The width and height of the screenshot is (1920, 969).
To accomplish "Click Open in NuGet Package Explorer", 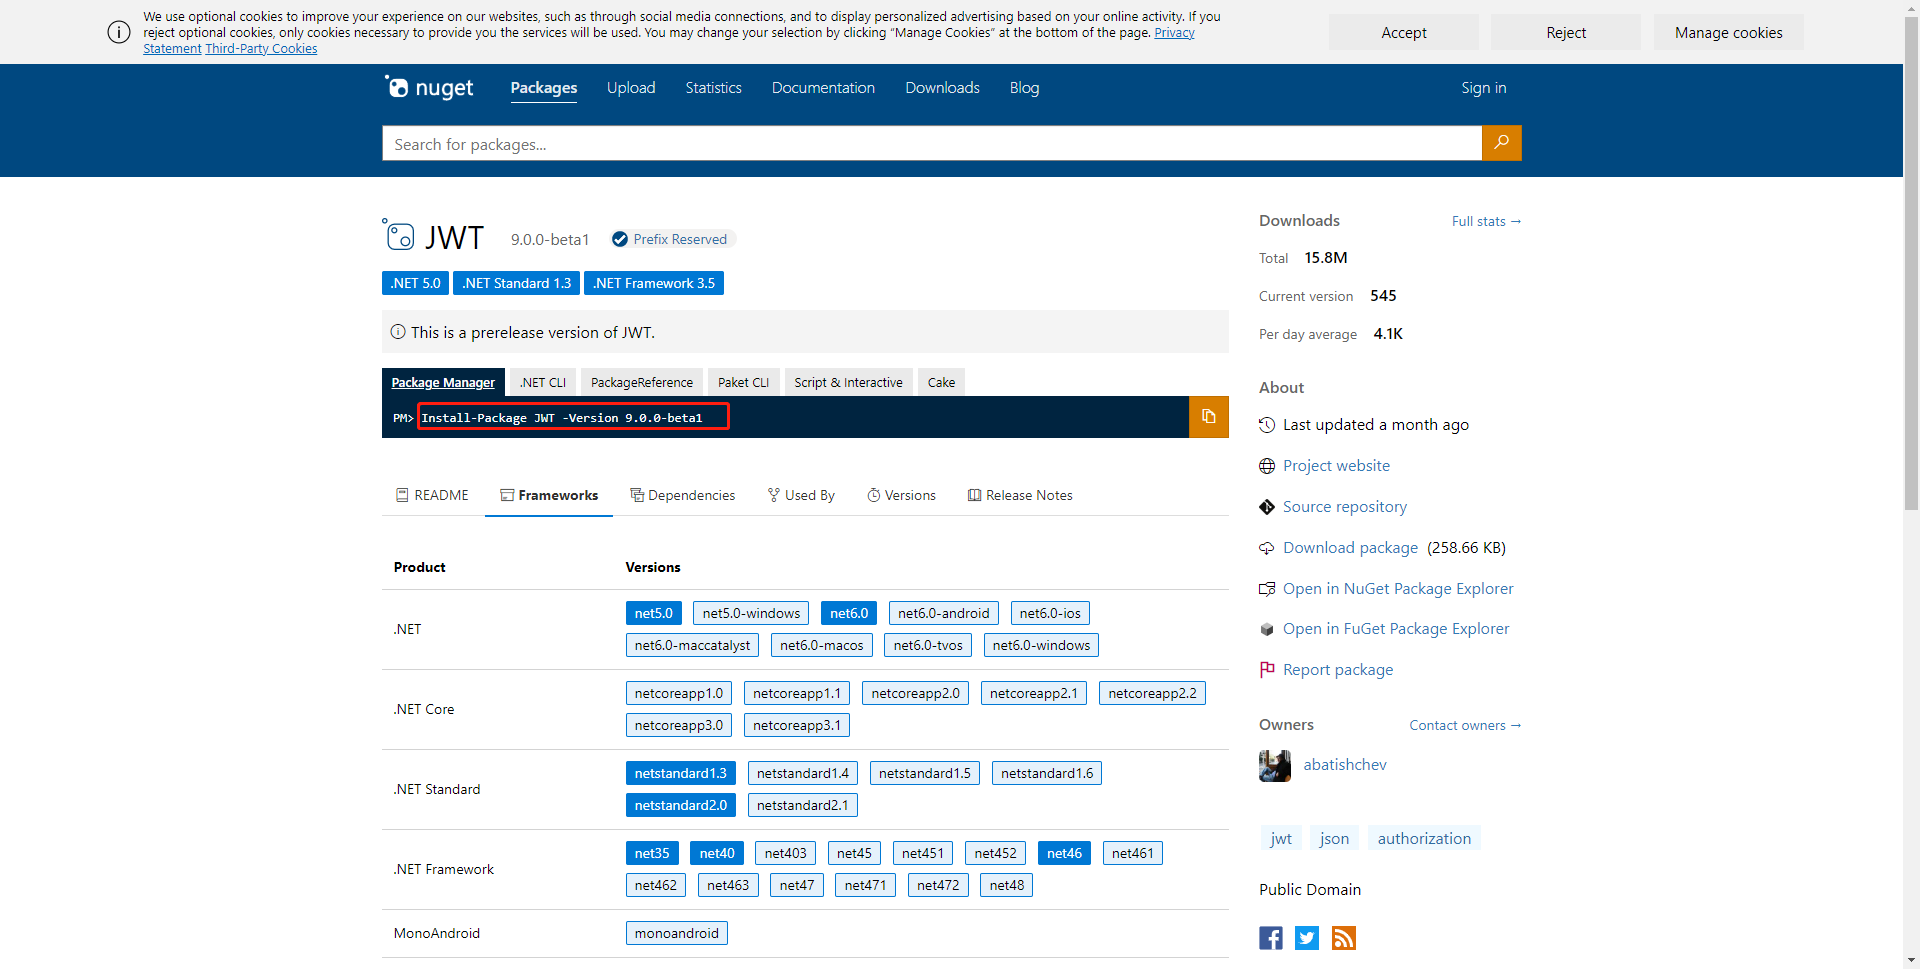I will (x=1398, y=589).
